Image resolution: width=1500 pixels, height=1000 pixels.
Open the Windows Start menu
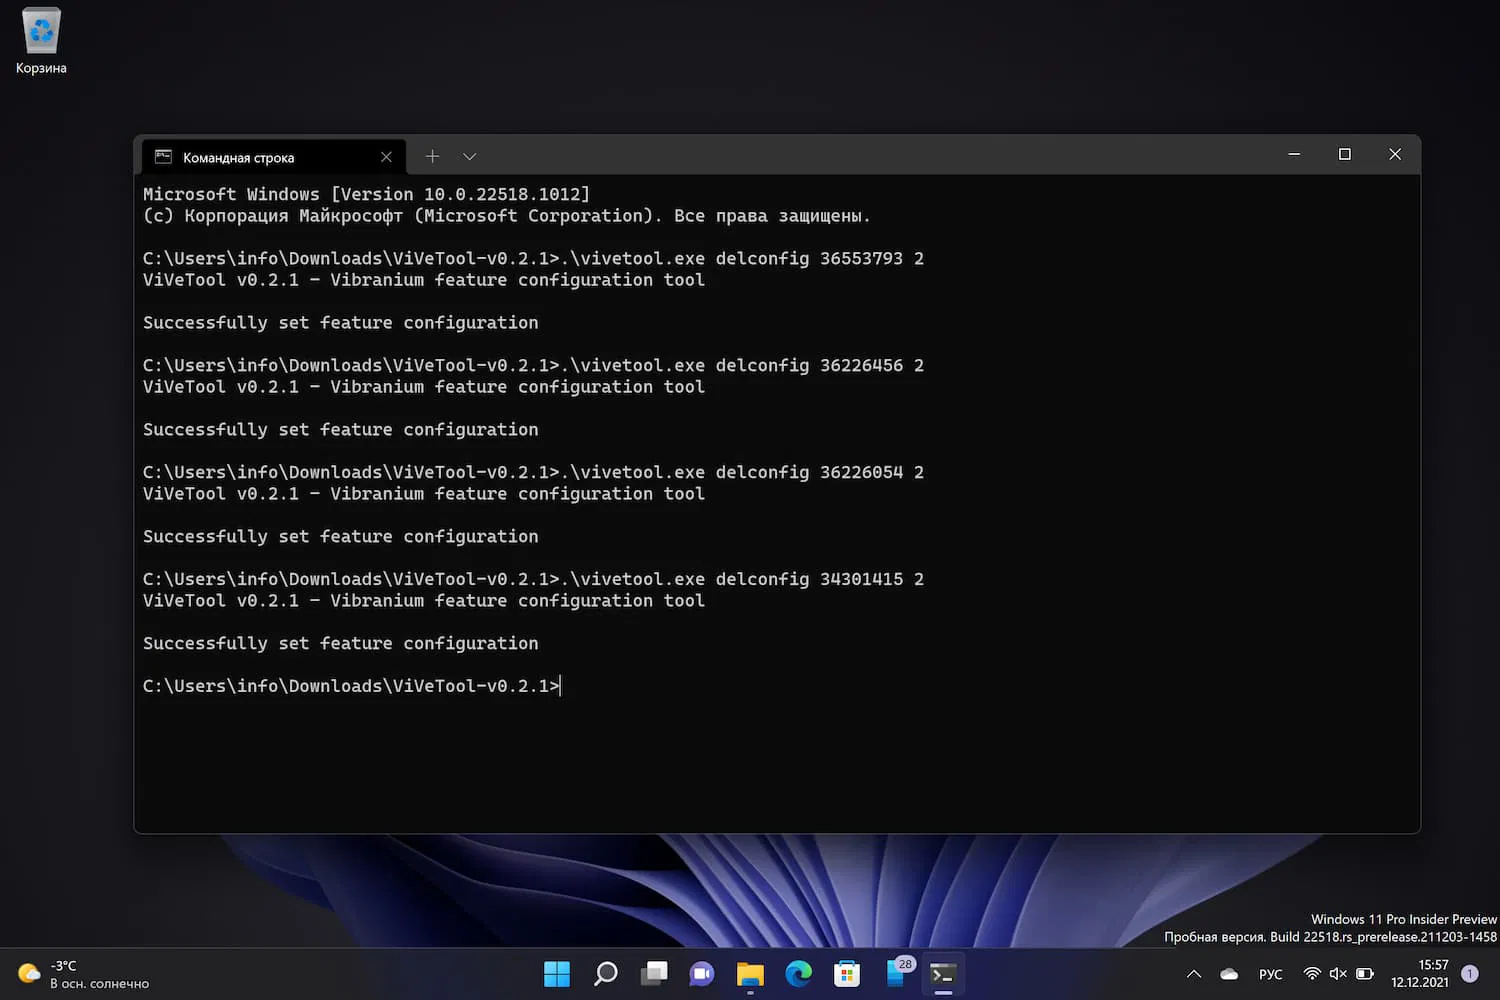[557, 974]
